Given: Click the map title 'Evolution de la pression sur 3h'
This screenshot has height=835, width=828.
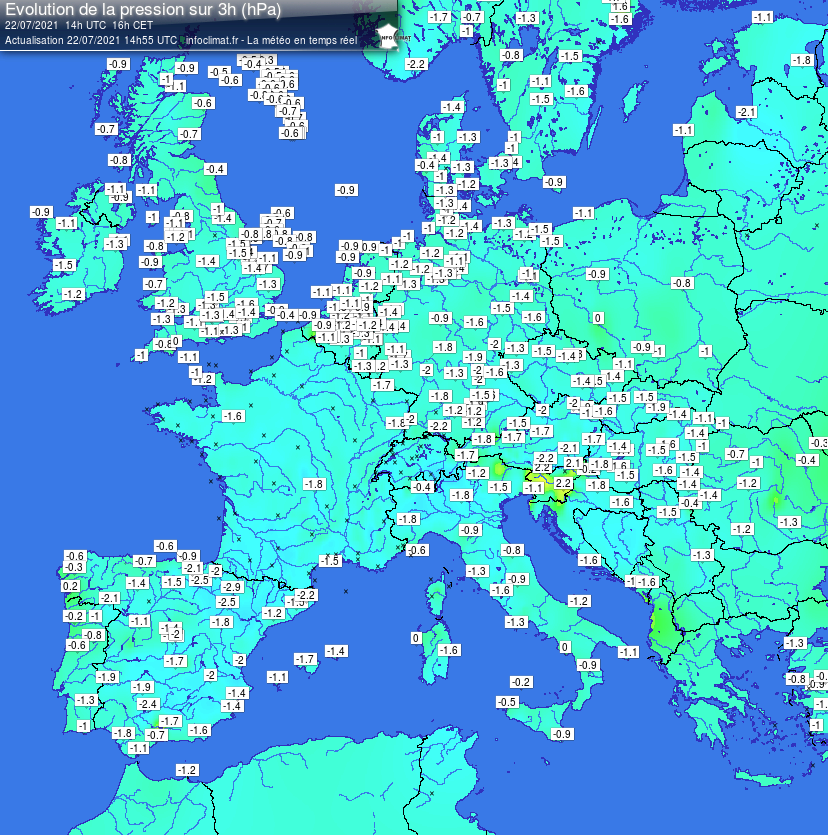Looking at the screenshot, I should (x=143, y=10).
